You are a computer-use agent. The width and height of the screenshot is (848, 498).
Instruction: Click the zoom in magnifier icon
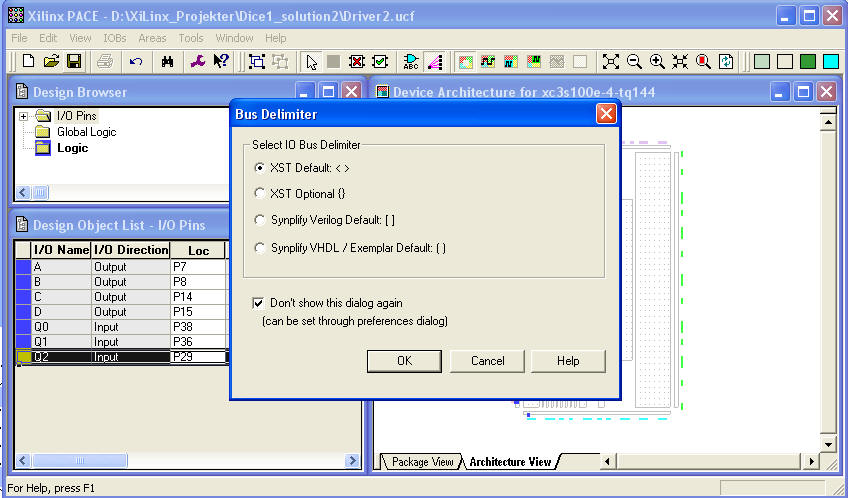(x=657, y=62)
